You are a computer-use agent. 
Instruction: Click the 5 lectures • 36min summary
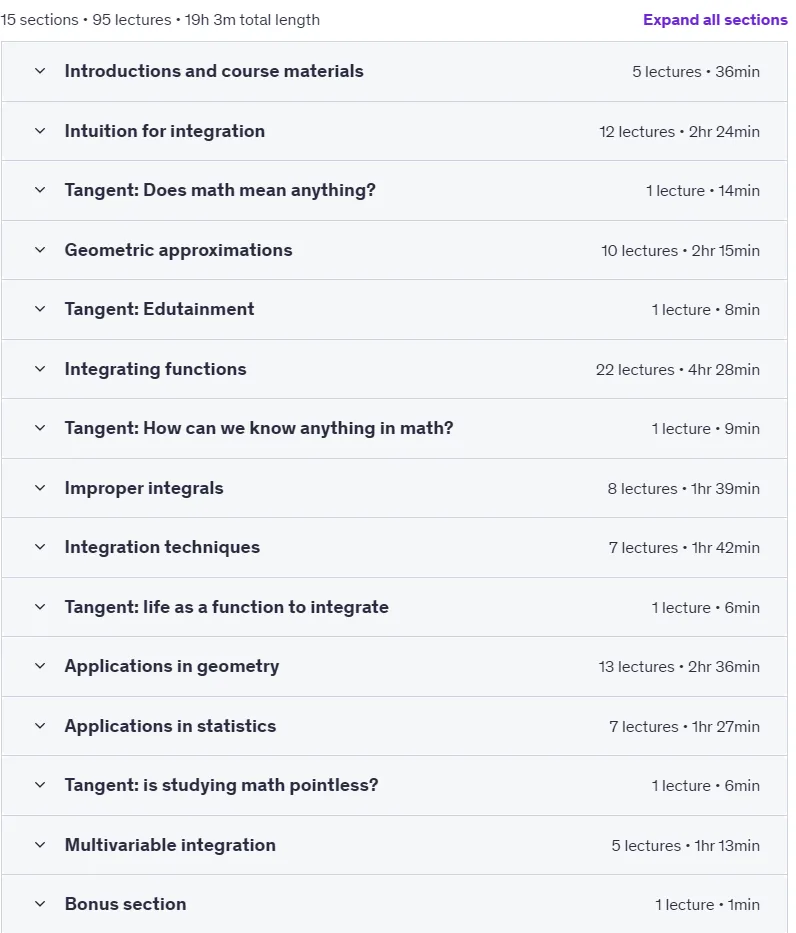click(695, 71)
